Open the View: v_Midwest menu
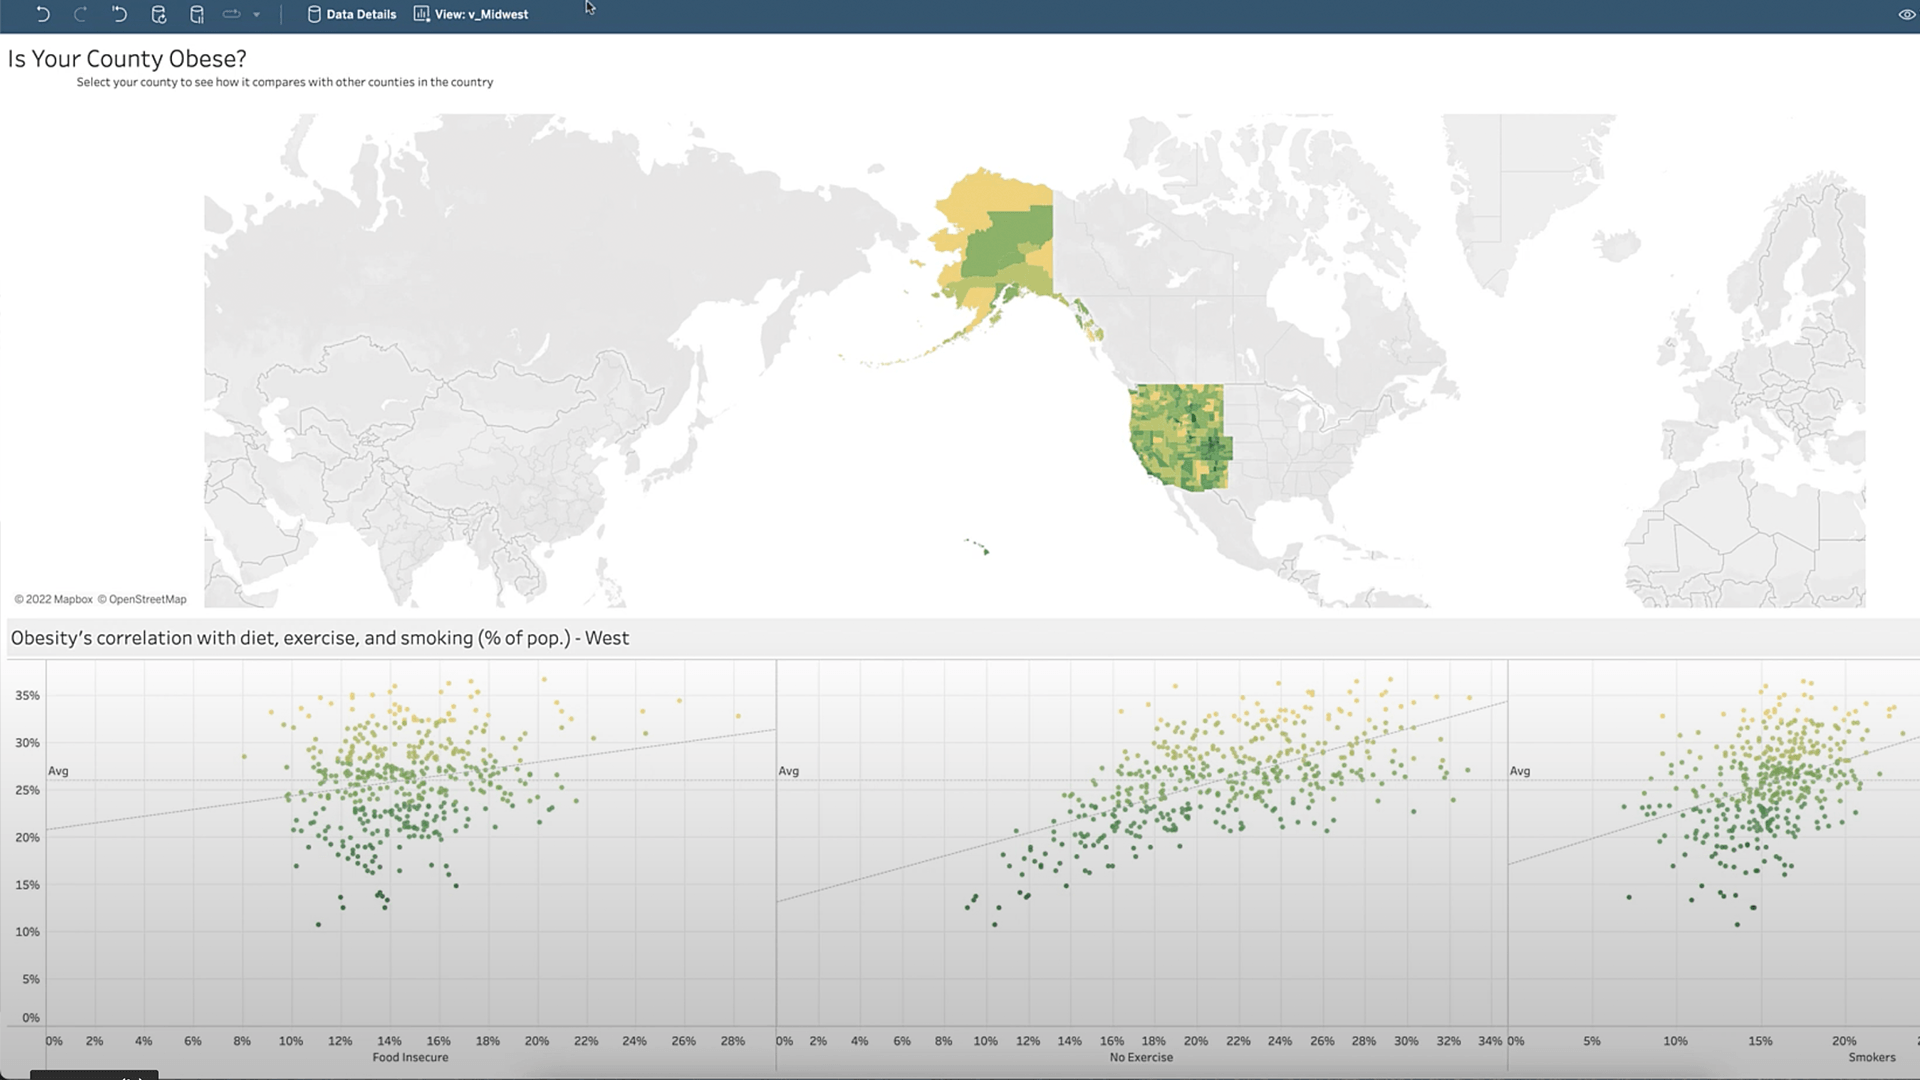 tap(471, 14)
